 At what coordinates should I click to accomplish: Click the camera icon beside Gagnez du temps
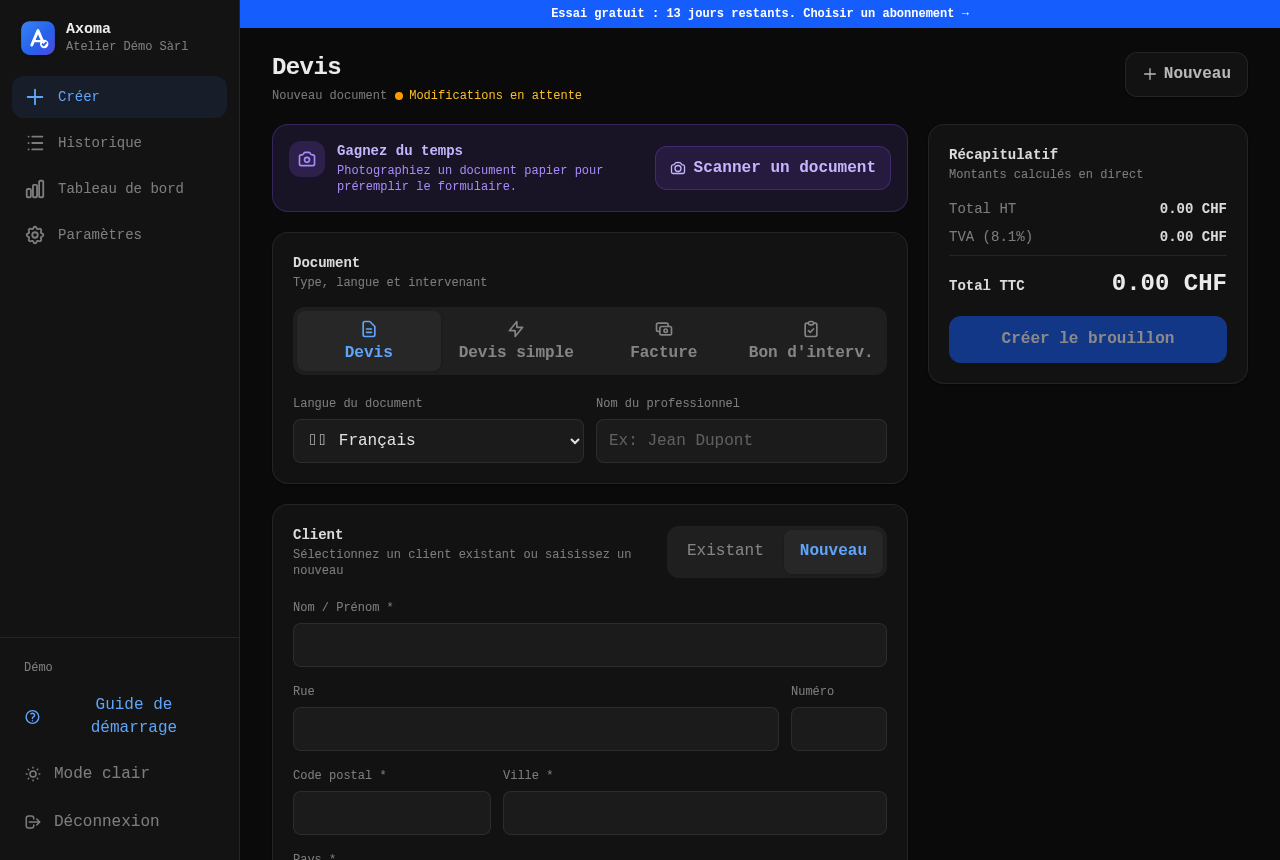[x=307, y=159]
